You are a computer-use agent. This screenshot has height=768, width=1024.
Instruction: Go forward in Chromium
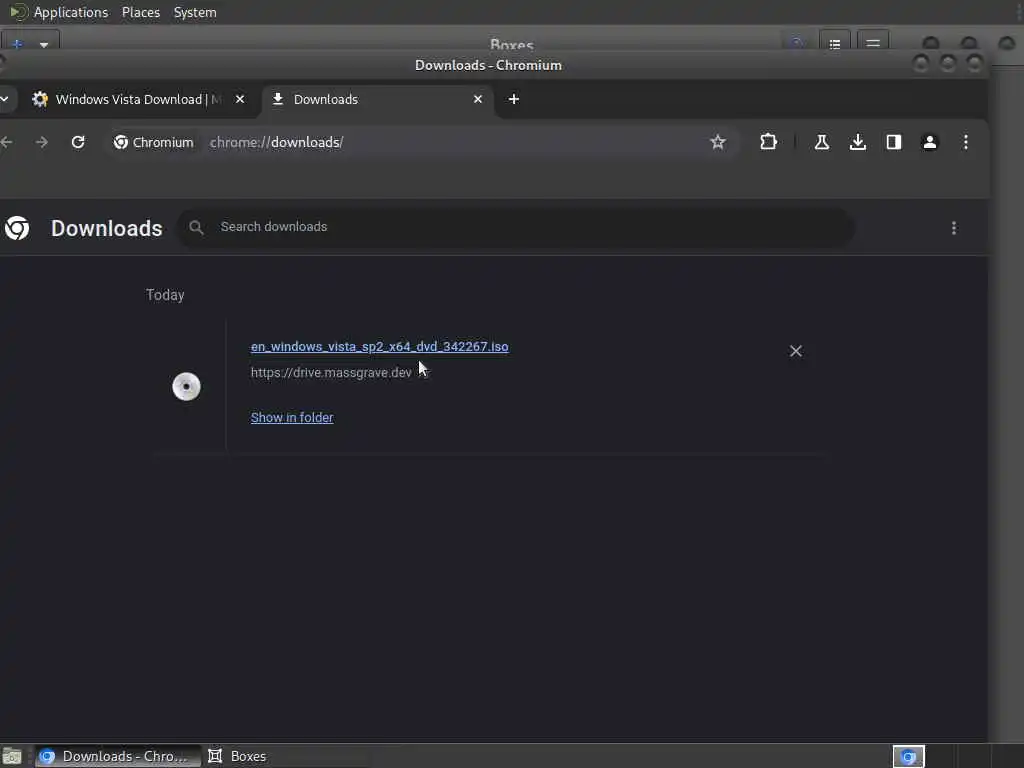[x=42, y=142]
